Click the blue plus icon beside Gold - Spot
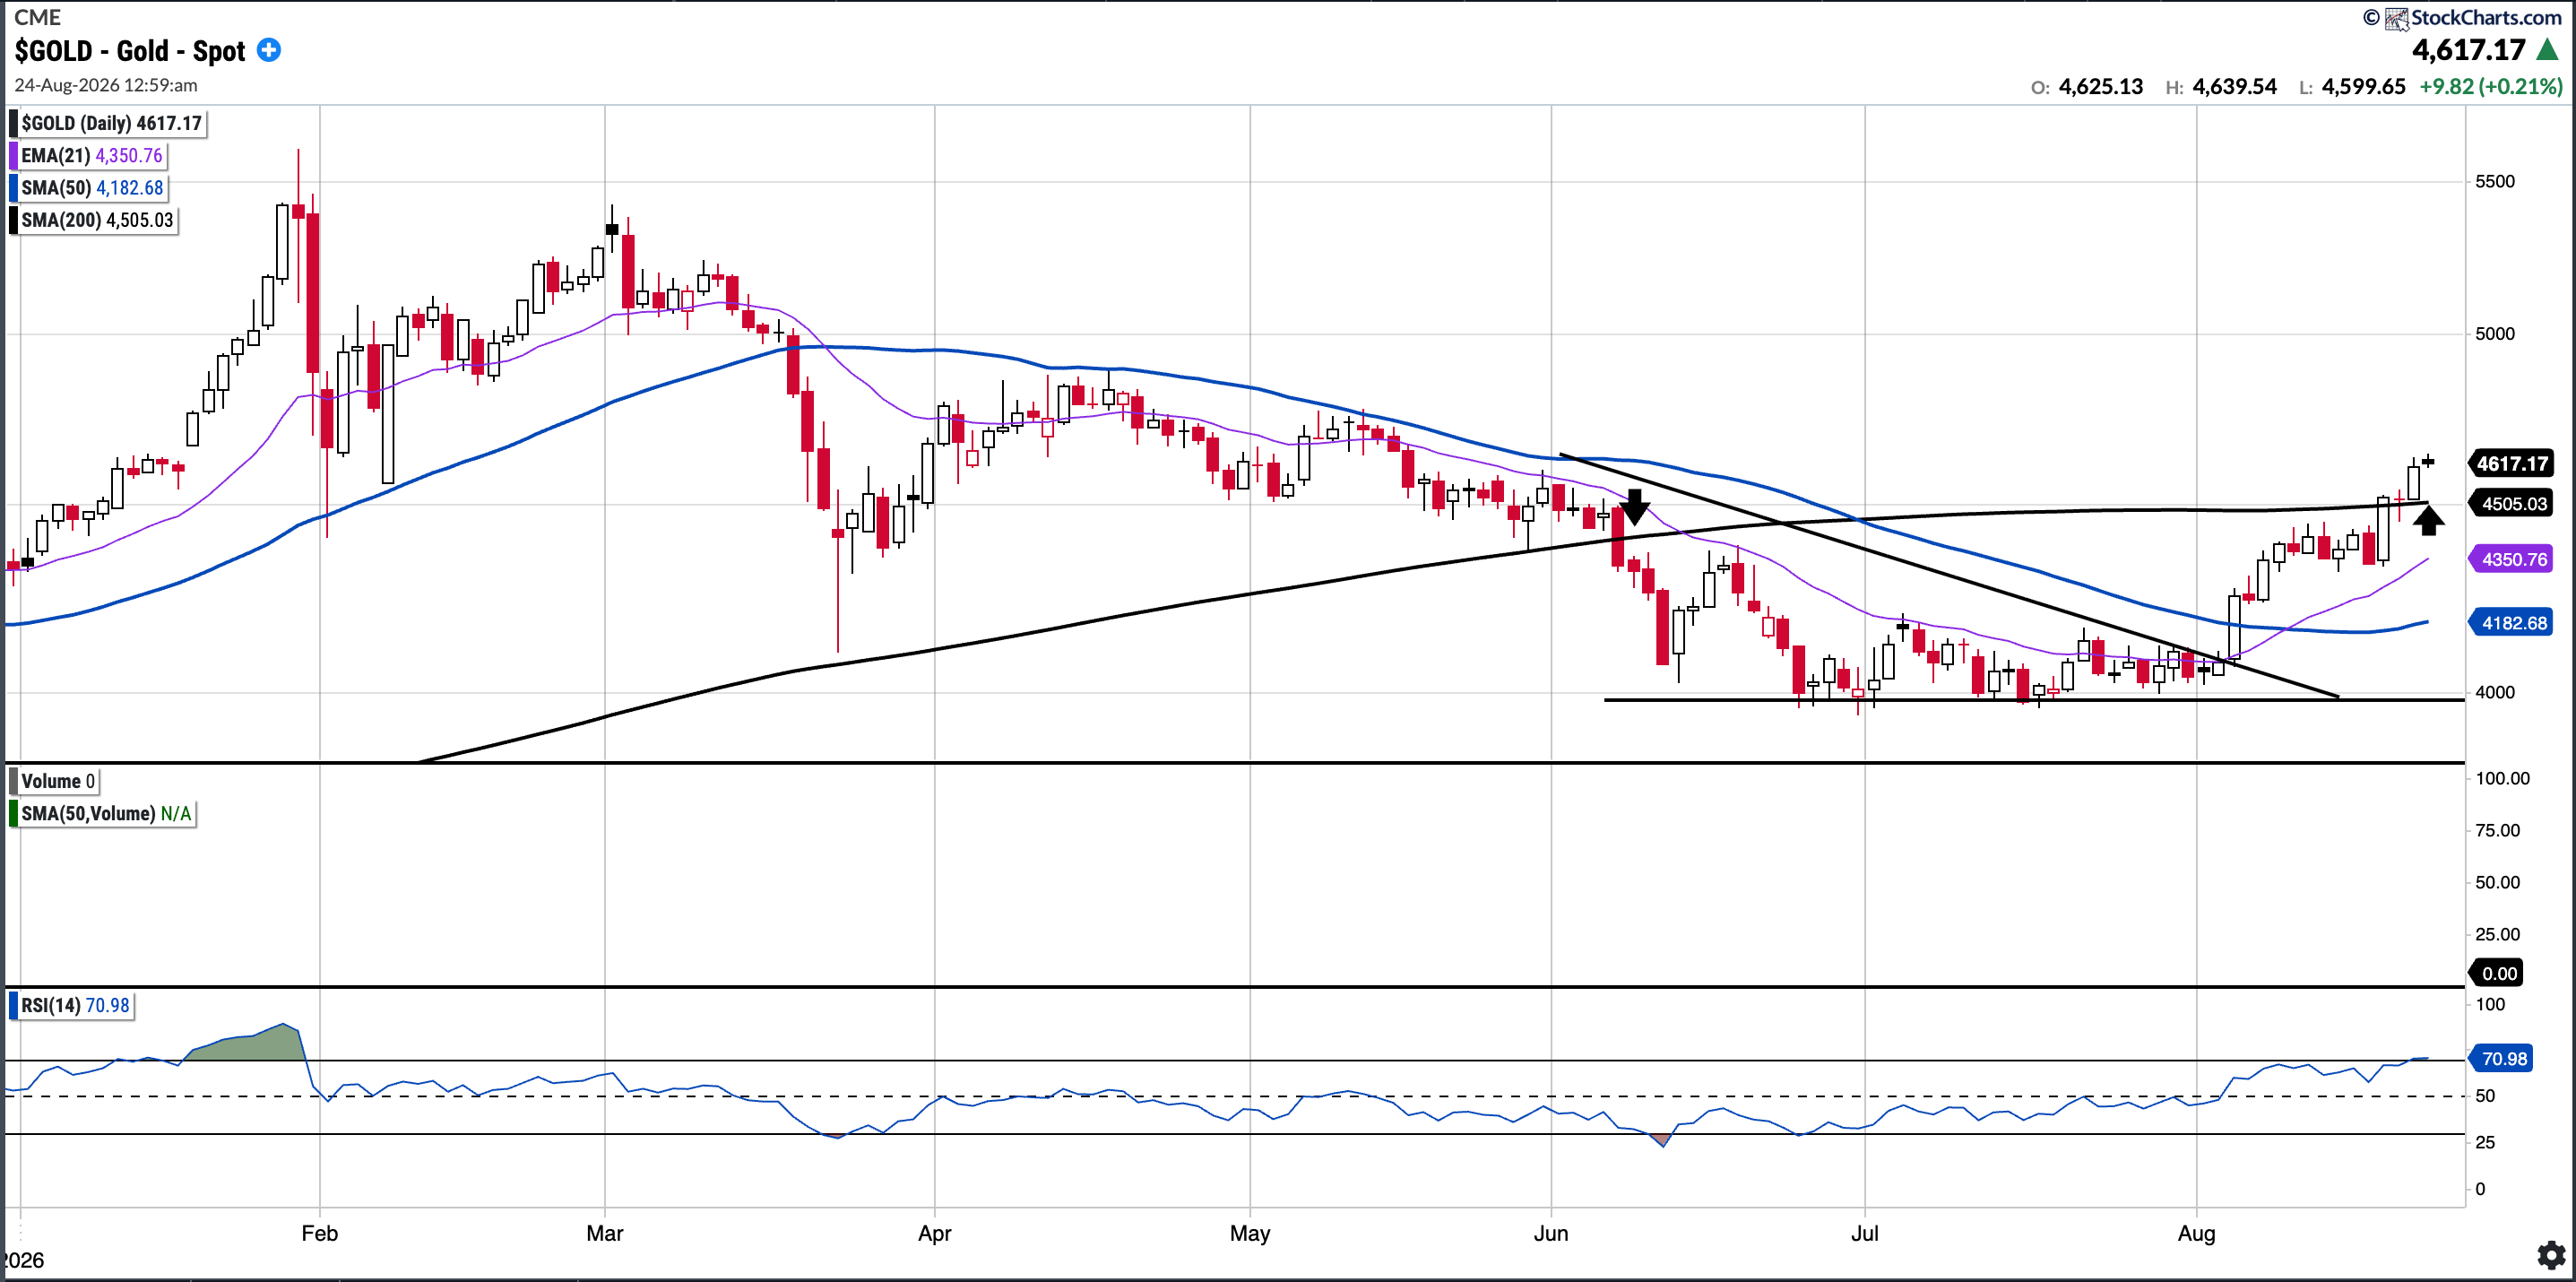 coord(269,50)
